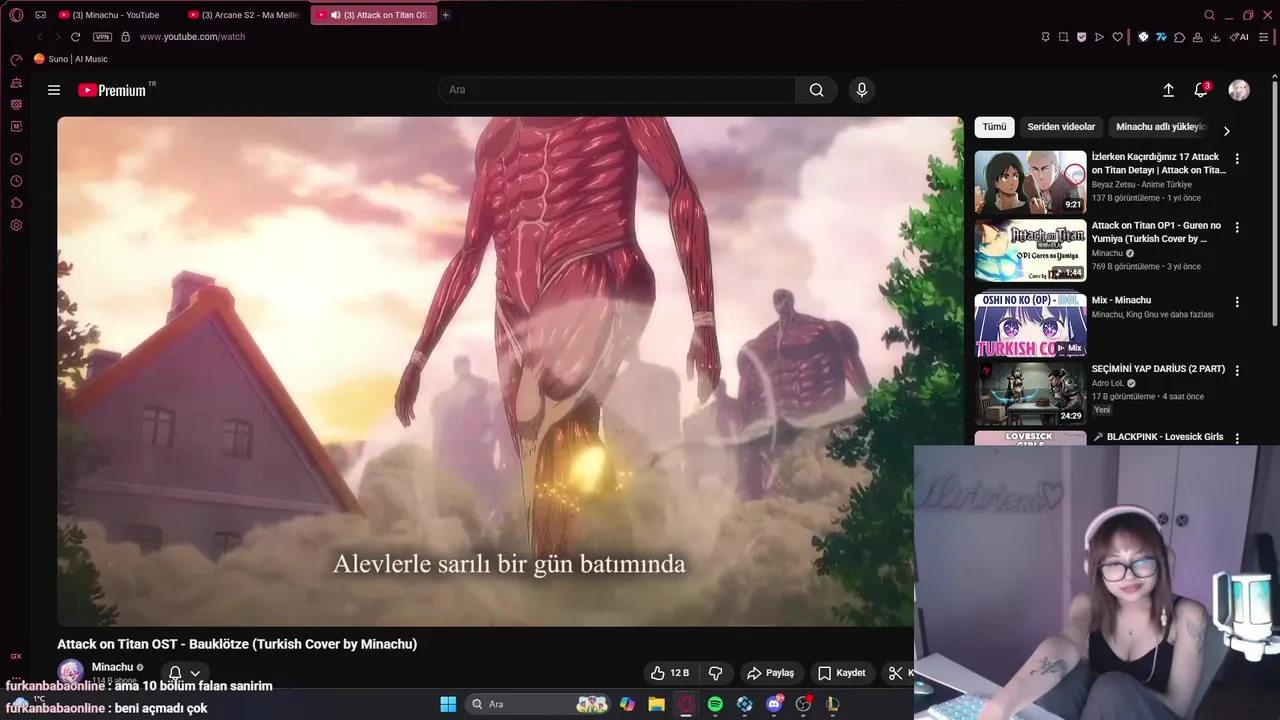Image resolution: width=1280 pixels, height=720 pixels.
Task: Select Minachu adlı yükleyici filter chip
Action: 1161,127
